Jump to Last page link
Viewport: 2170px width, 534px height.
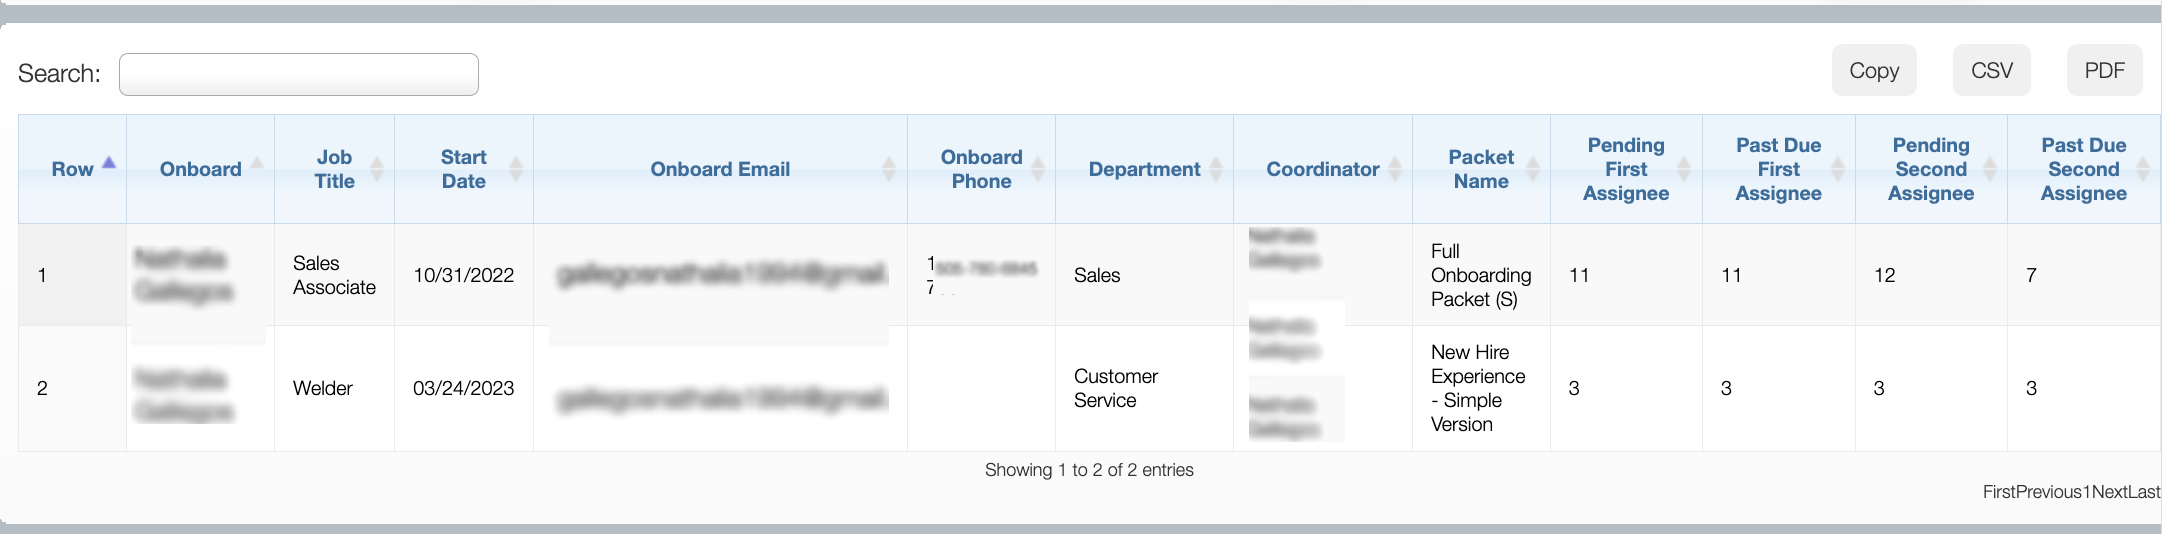[x=2144, y=492]
